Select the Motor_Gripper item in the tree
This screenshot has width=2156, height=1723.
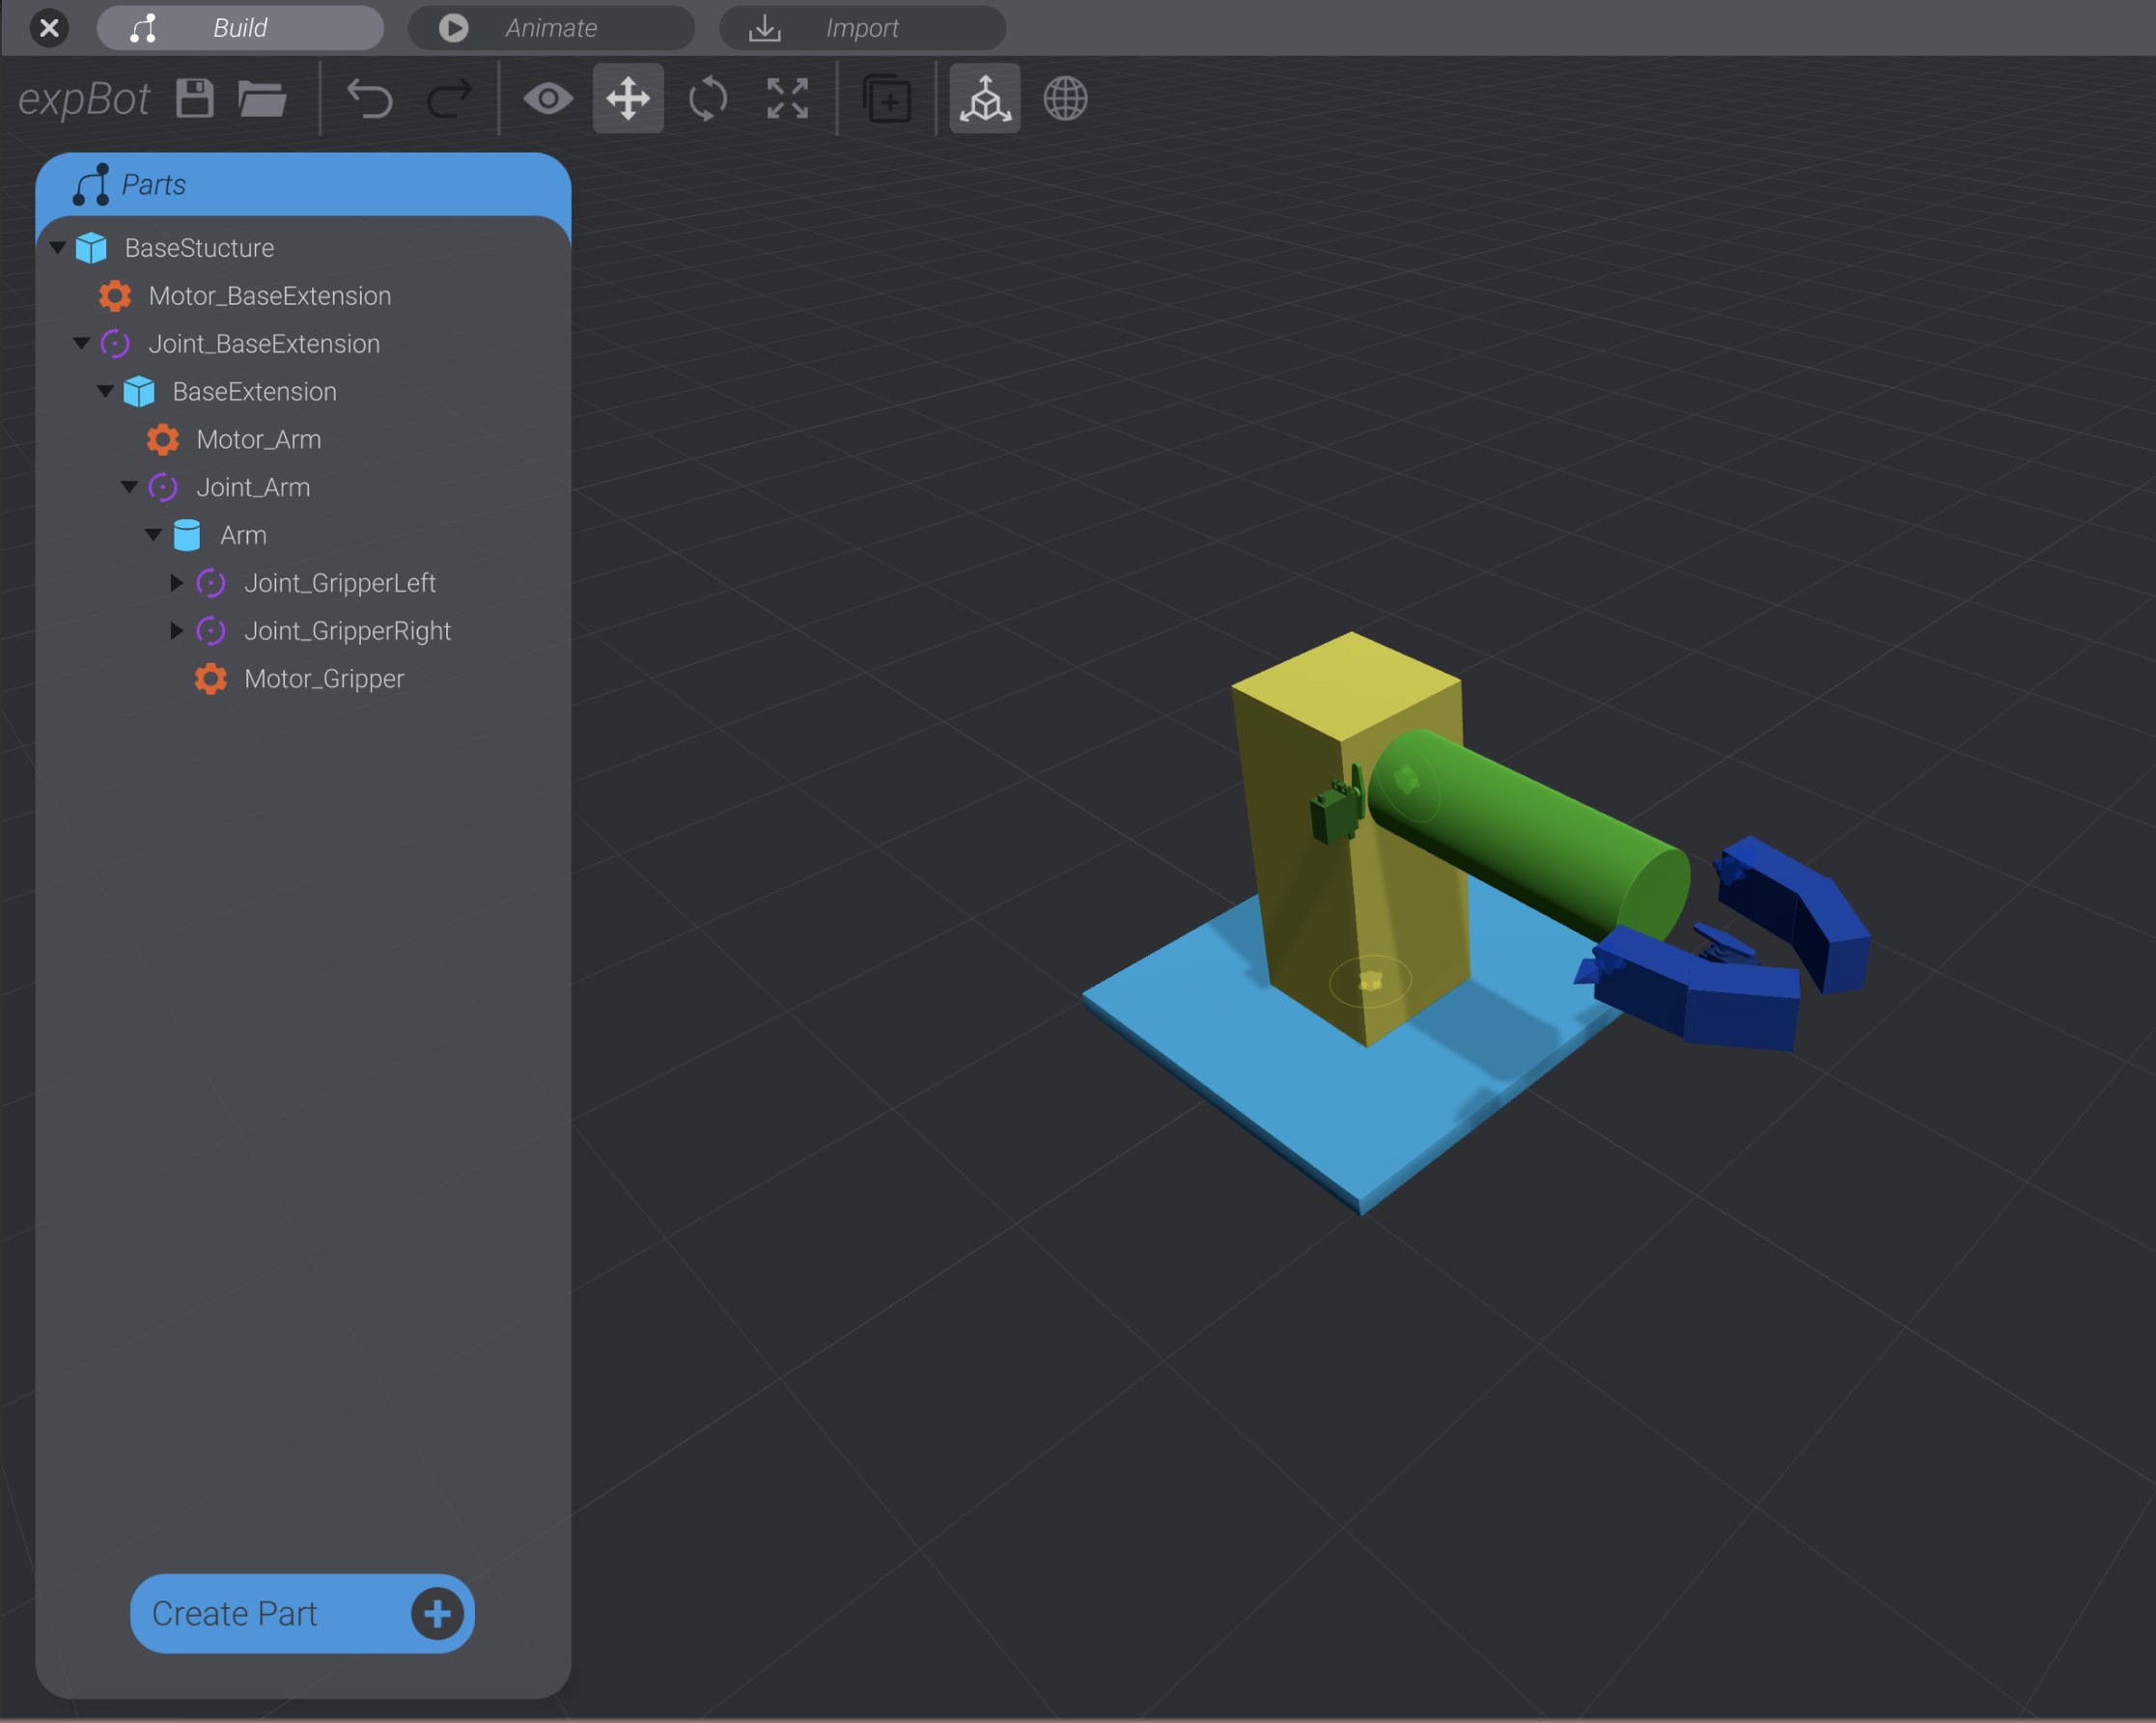pos(324,679)
